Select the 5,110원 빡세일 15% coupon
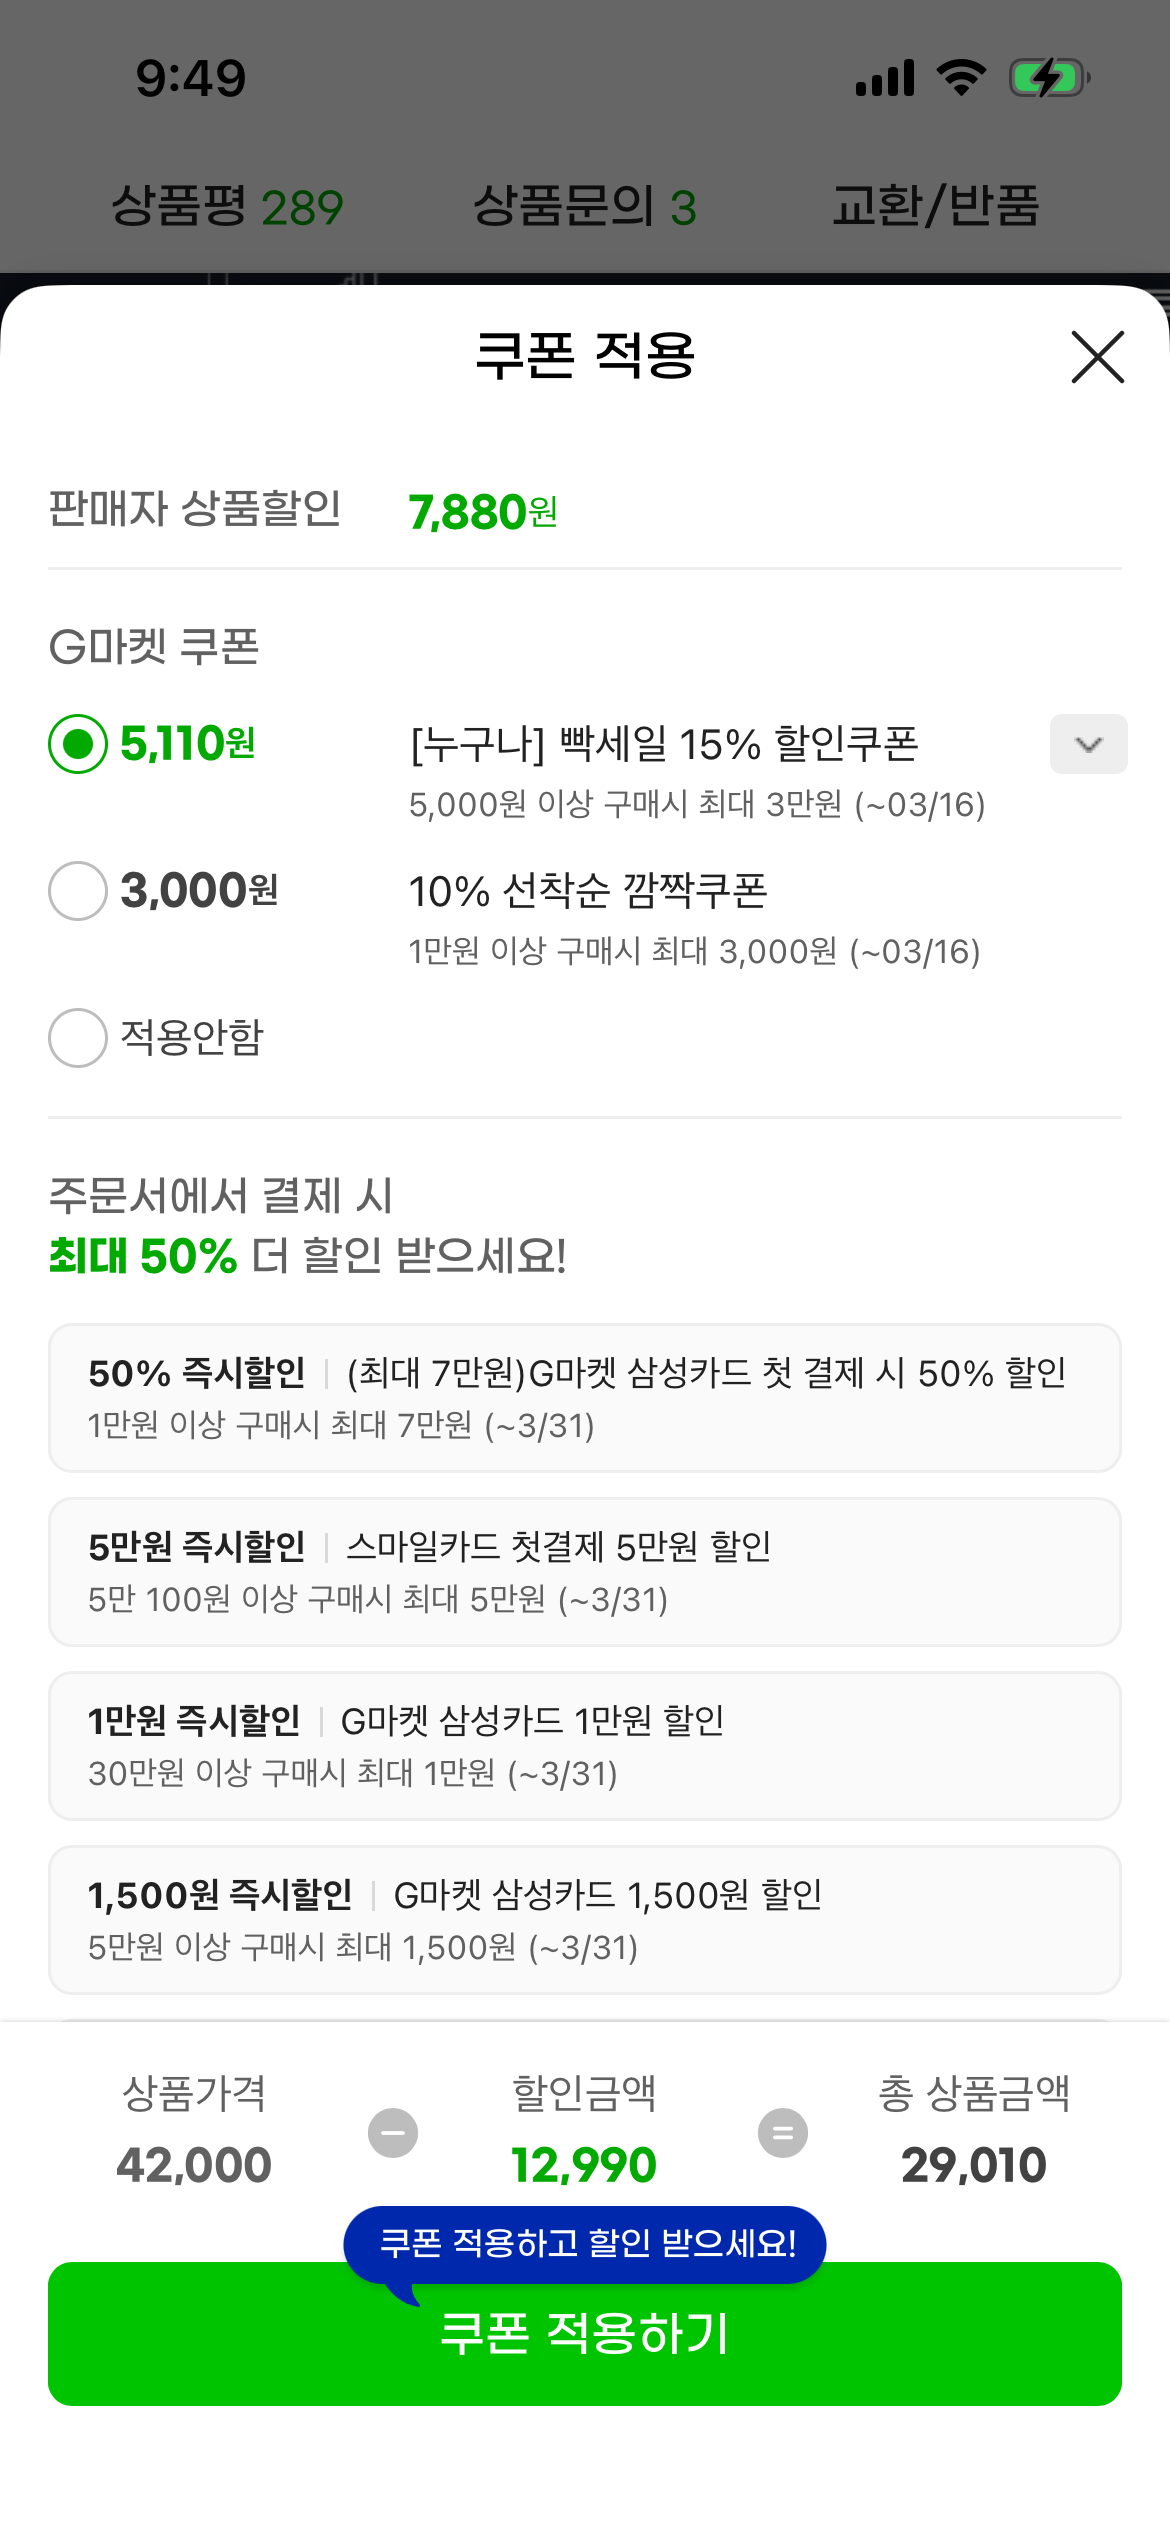This screenshot has width=1170, height=2532. 78,744
